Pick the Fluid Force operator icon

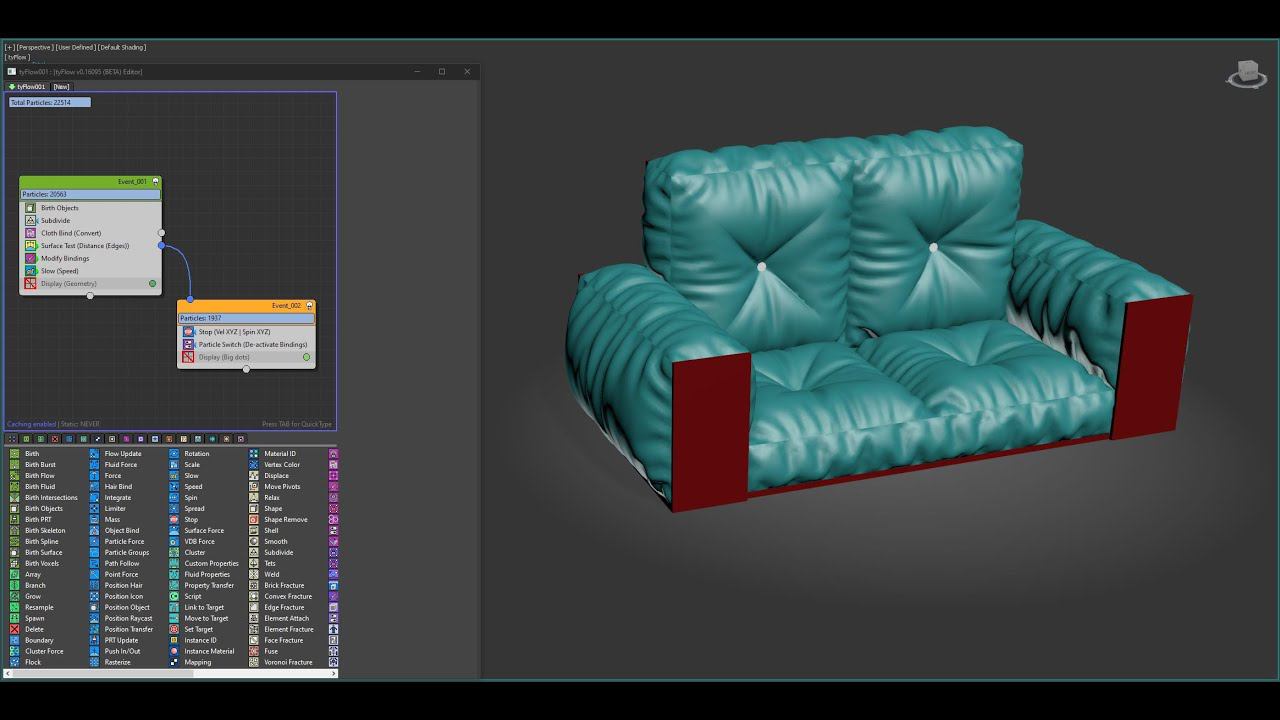[94, 465]
